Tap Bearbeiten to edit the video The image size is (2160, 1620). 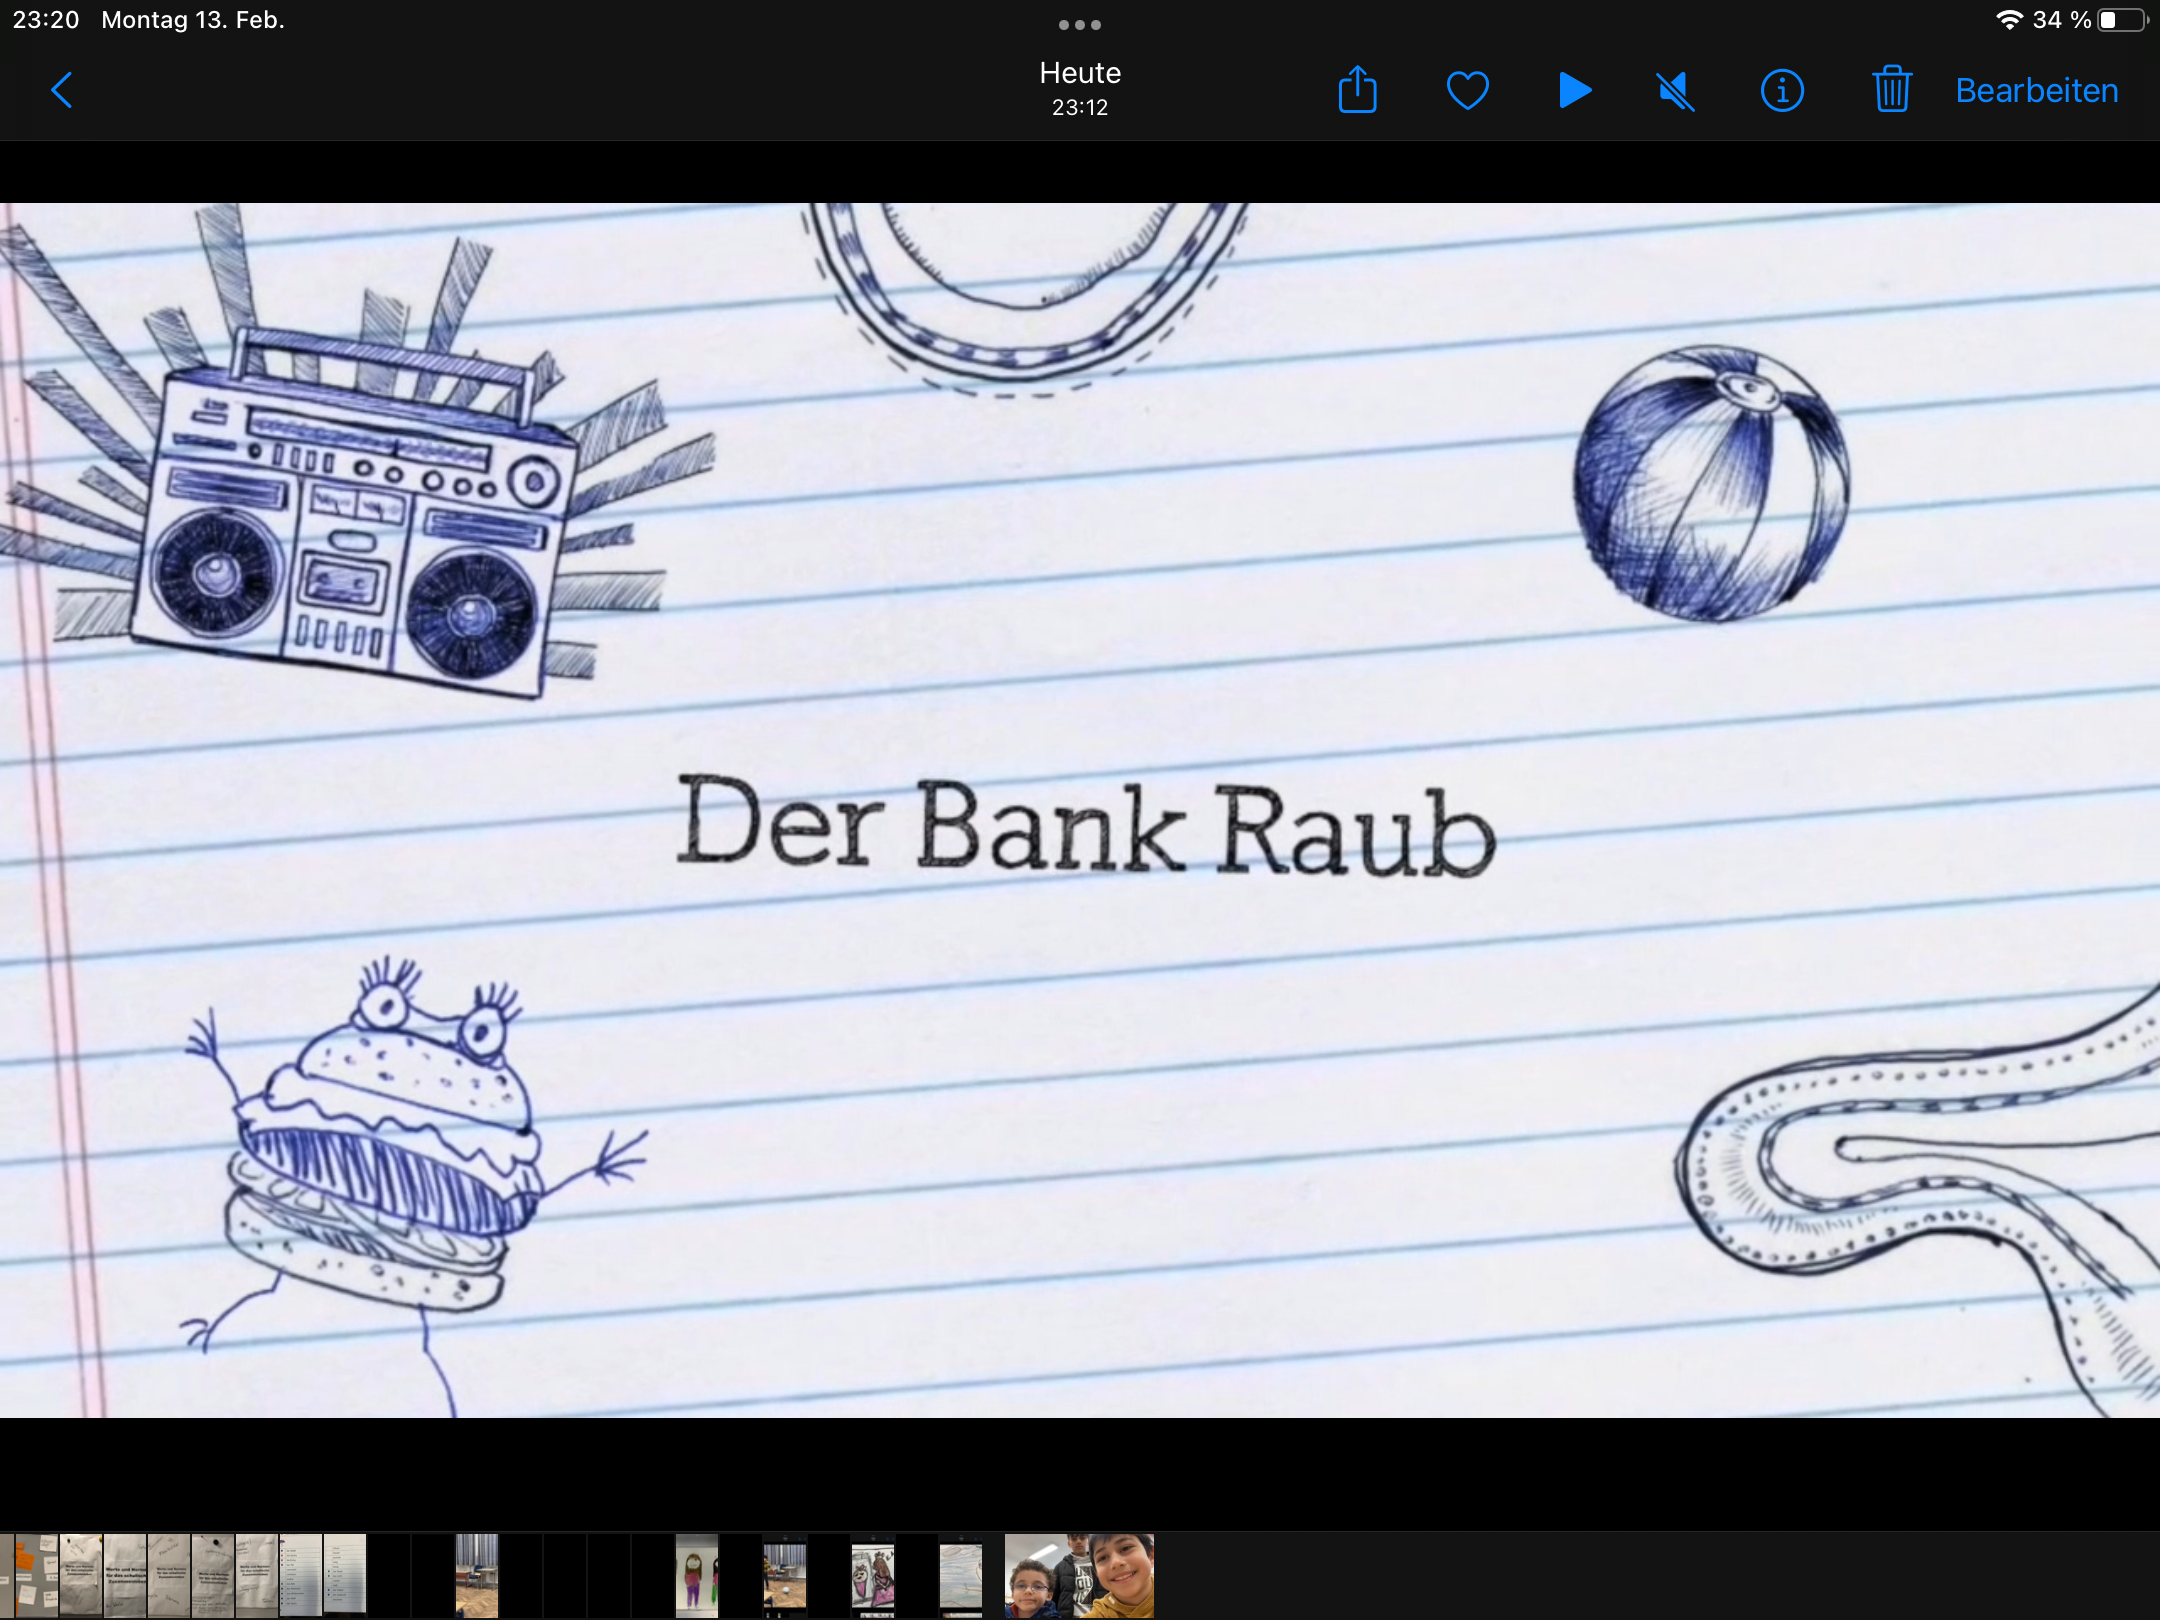point(2037,91)
